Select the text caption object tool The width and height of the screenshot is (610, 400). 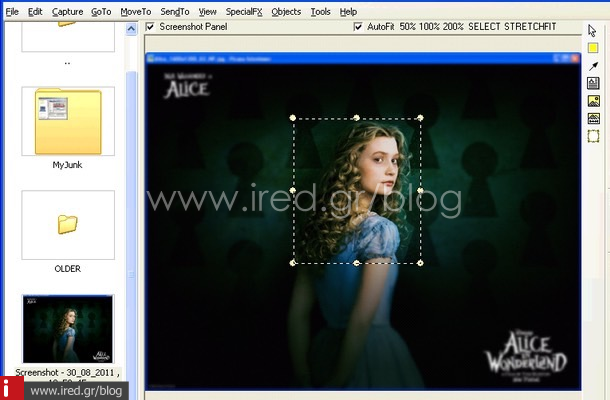click(593, 83)
